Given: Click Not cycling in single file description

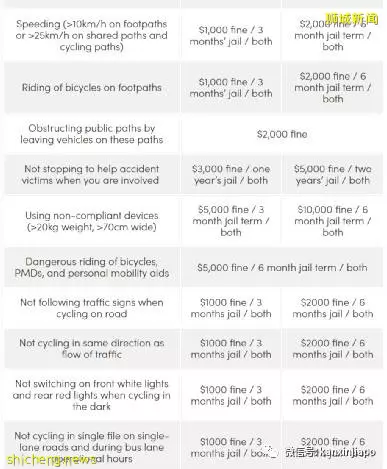Looking at the screenshot, I should [x=92, y=445].
